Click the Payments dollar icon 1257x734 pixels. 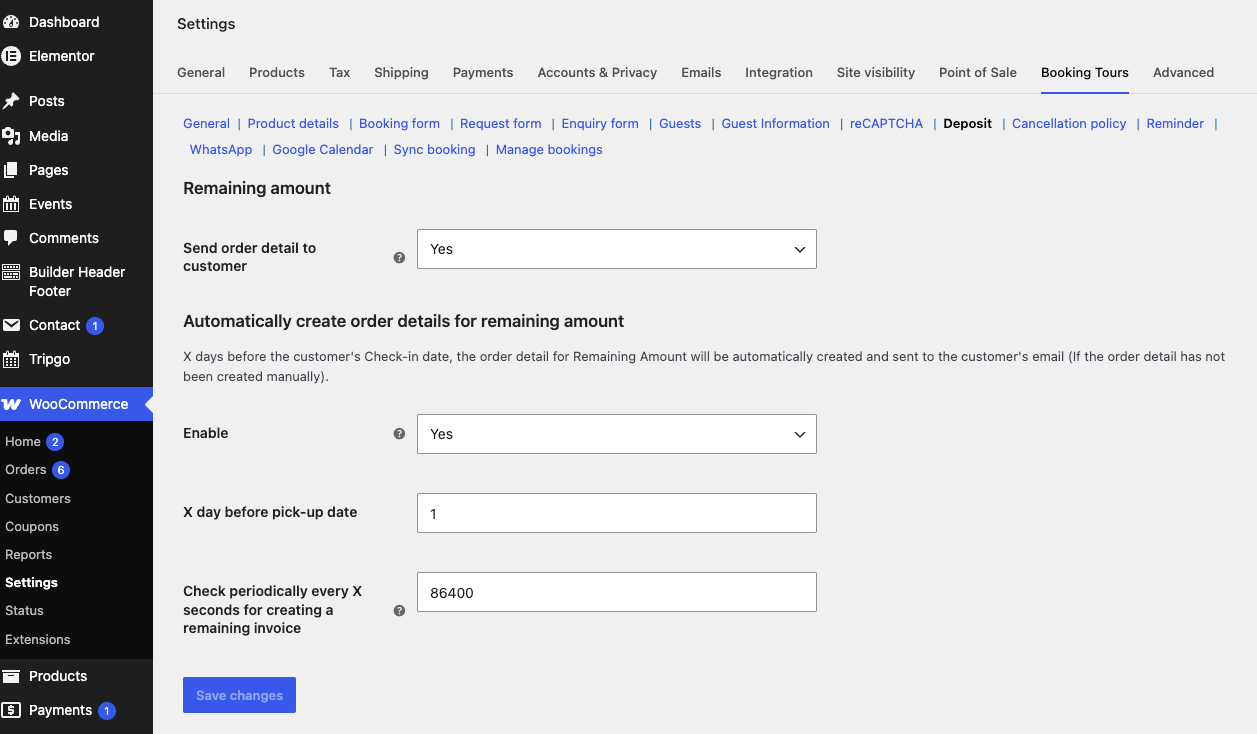pyautogui.click(x=12, y=710)
